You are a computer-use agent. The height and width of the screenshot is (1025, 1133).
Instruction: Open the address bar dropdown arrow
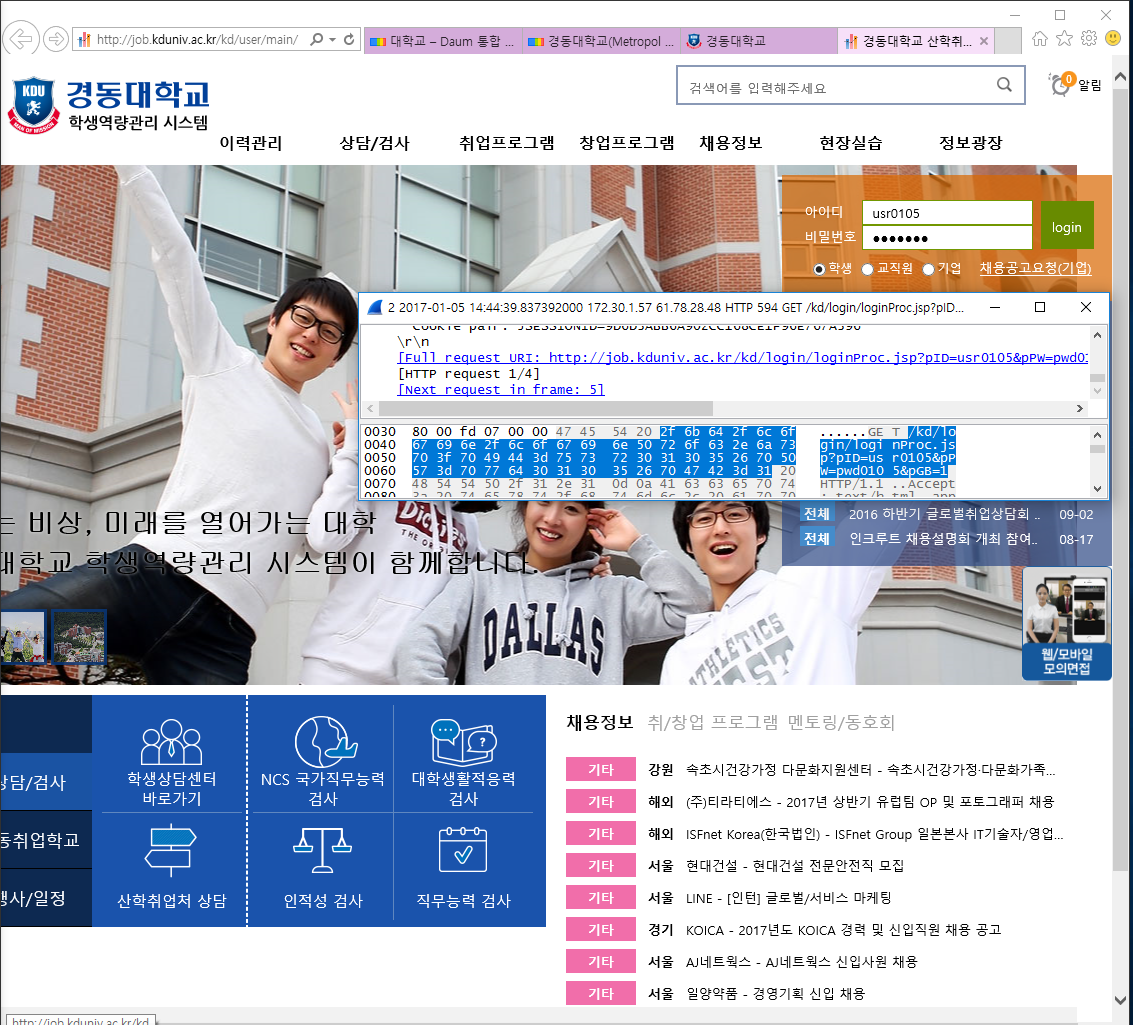point(332,40)
